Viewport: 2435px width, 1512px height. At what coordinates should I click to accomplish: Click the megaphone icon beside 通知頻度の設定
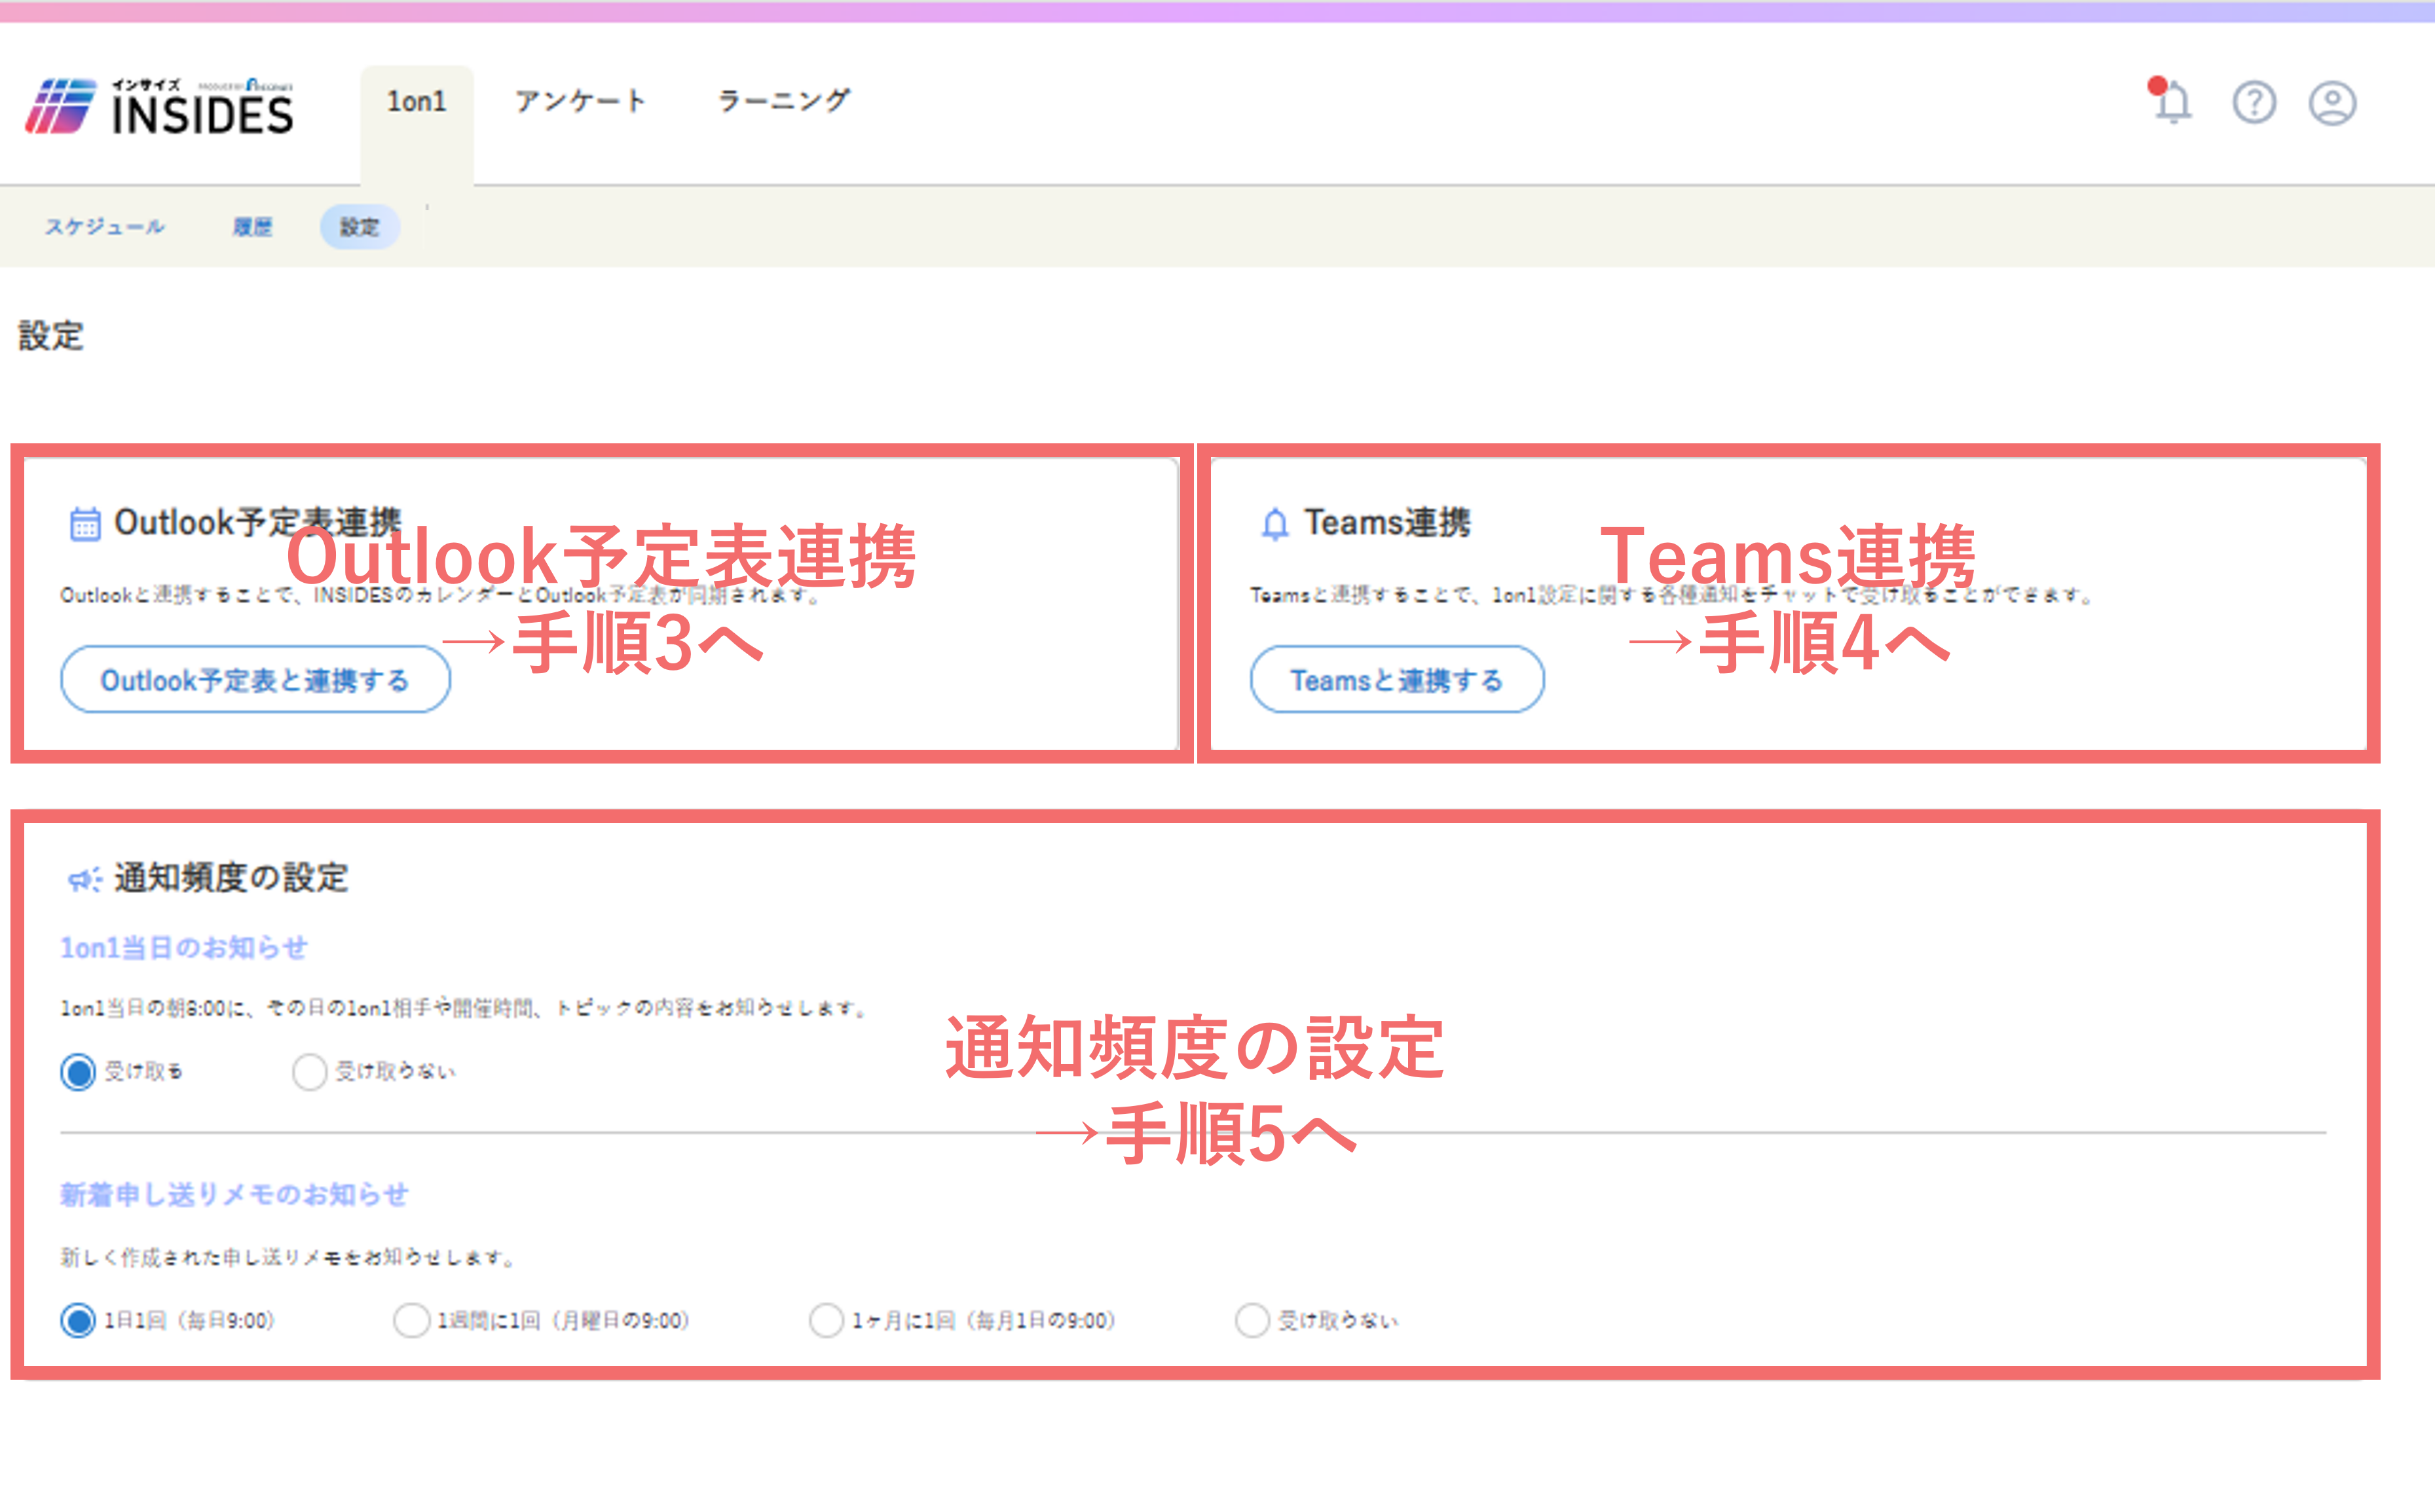[85, 879]
